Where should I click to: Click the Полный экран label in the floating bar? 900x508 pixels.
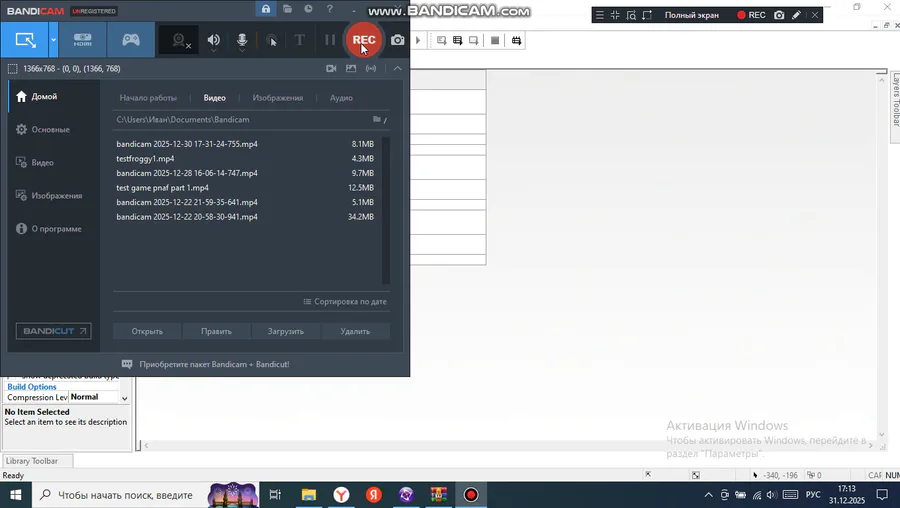click(692, 15)
